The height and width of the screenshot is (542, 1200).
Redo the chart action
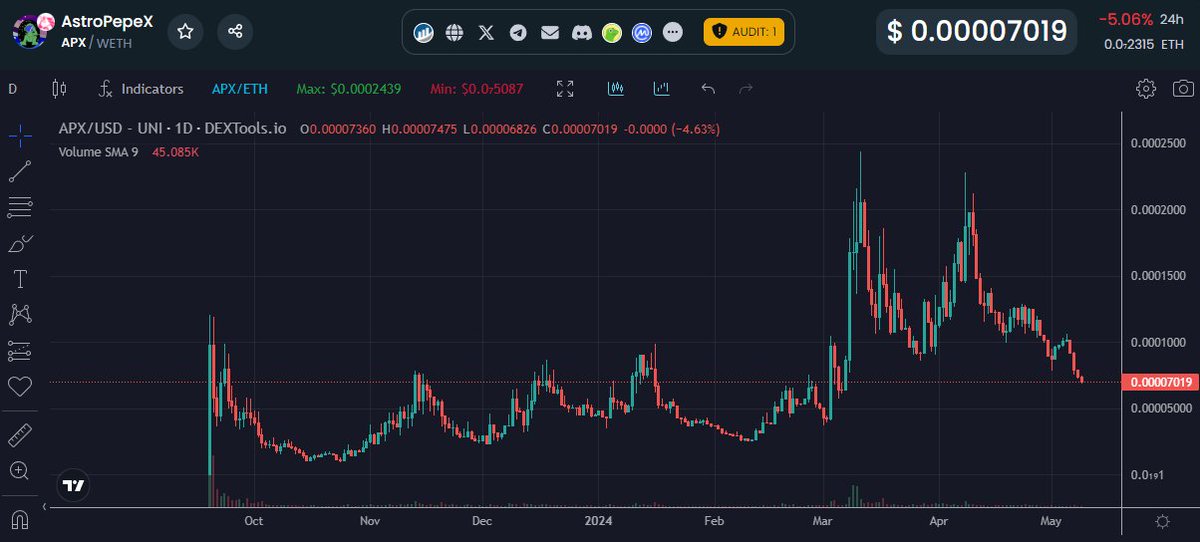745,89
